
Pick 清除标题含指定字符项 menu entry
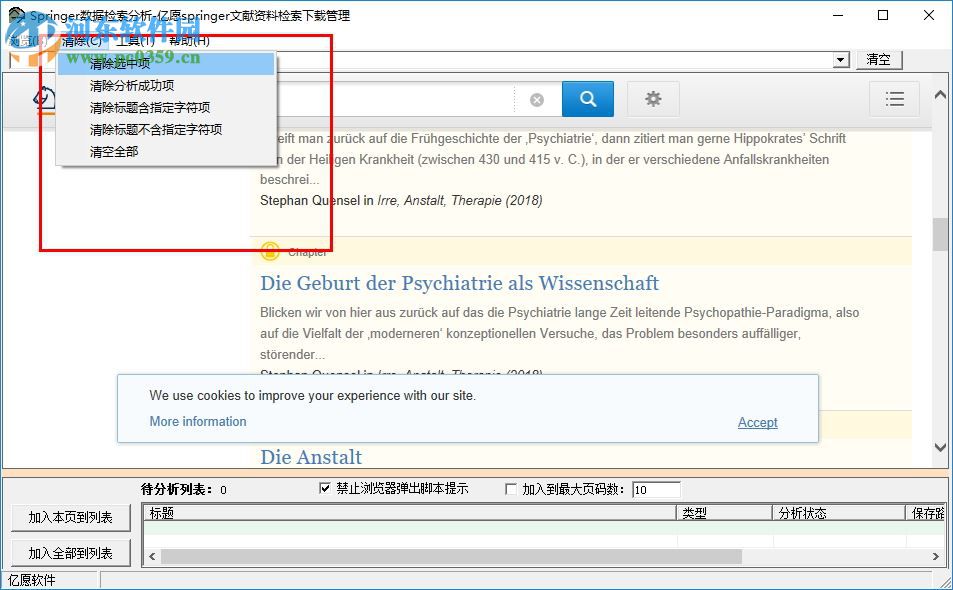166,108
